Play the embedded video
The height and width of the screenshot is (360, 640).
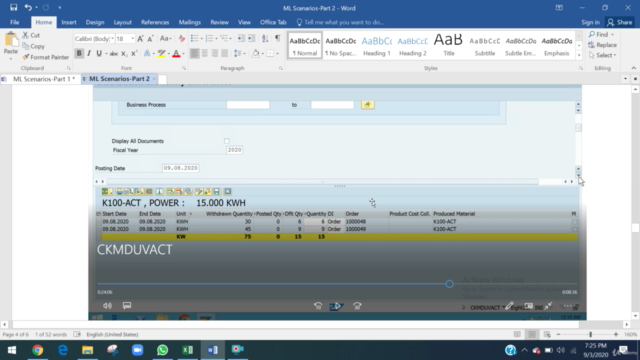pos(337,306)
